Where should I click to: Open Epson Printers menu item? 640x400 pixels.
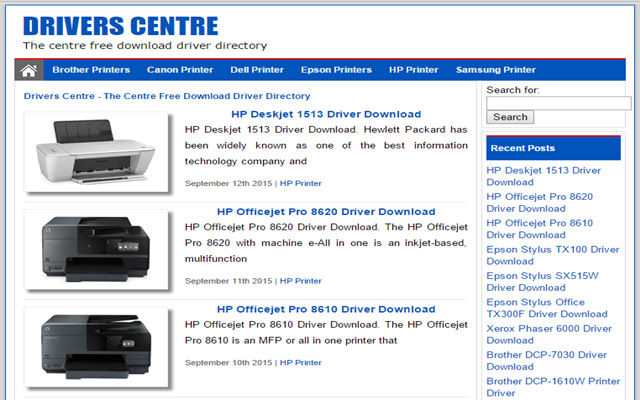336,70
